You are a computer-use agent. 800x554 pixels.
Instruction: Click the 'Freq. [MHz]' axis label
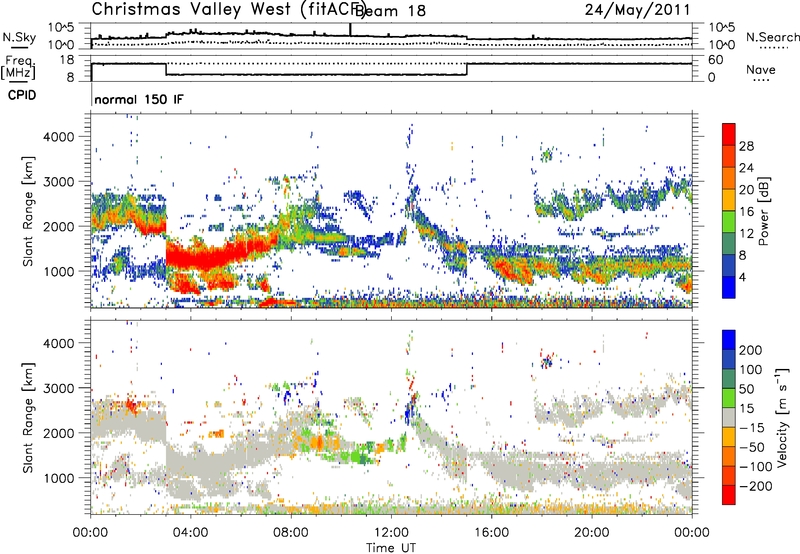point(18,68)
